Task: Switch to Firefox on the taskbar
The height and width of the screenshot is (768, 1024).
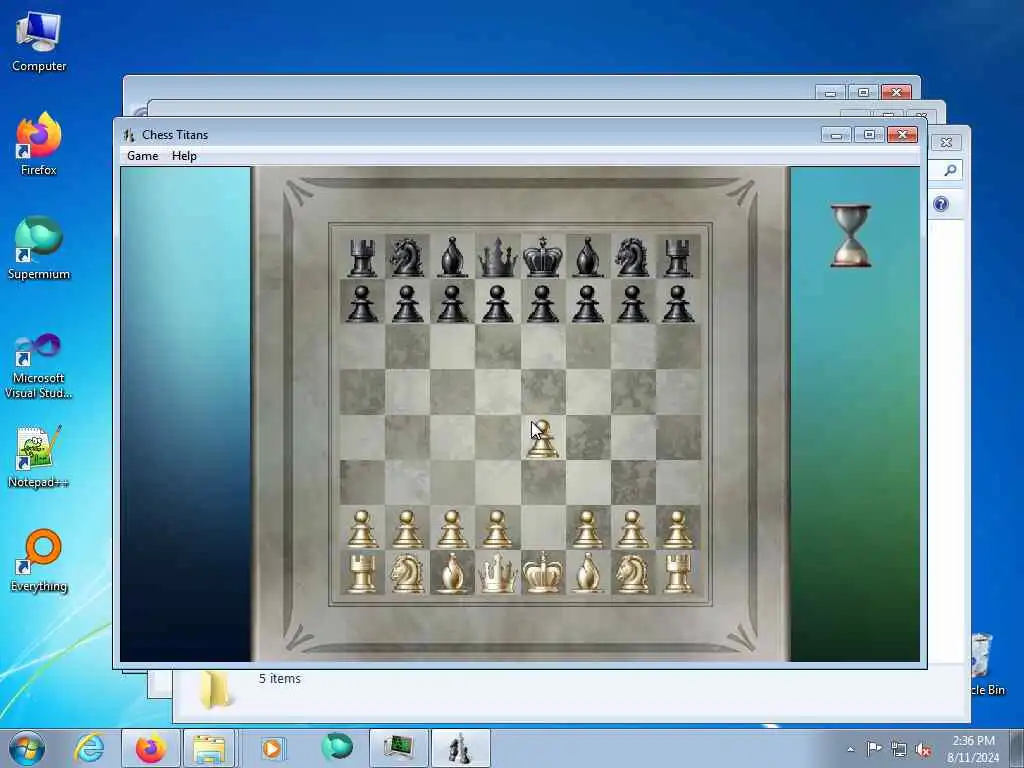Action: point(151,748)
